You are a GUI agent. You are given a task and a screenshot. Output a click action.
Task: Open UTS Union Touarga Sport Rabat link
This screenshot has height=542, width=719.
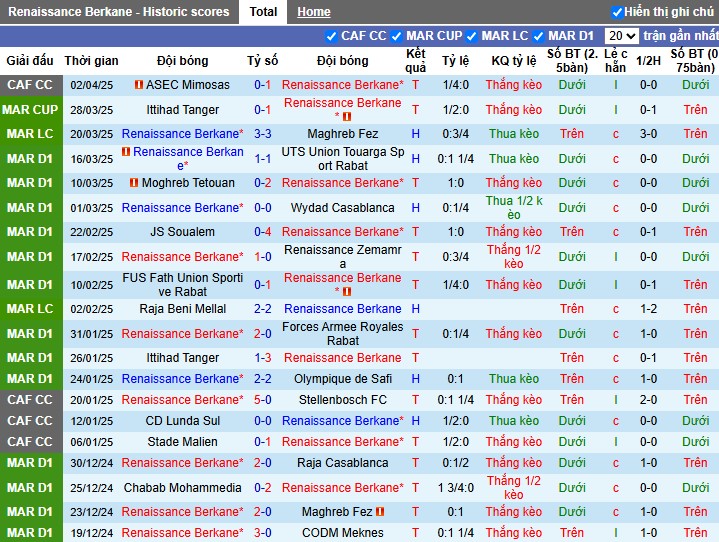[343, 159]
